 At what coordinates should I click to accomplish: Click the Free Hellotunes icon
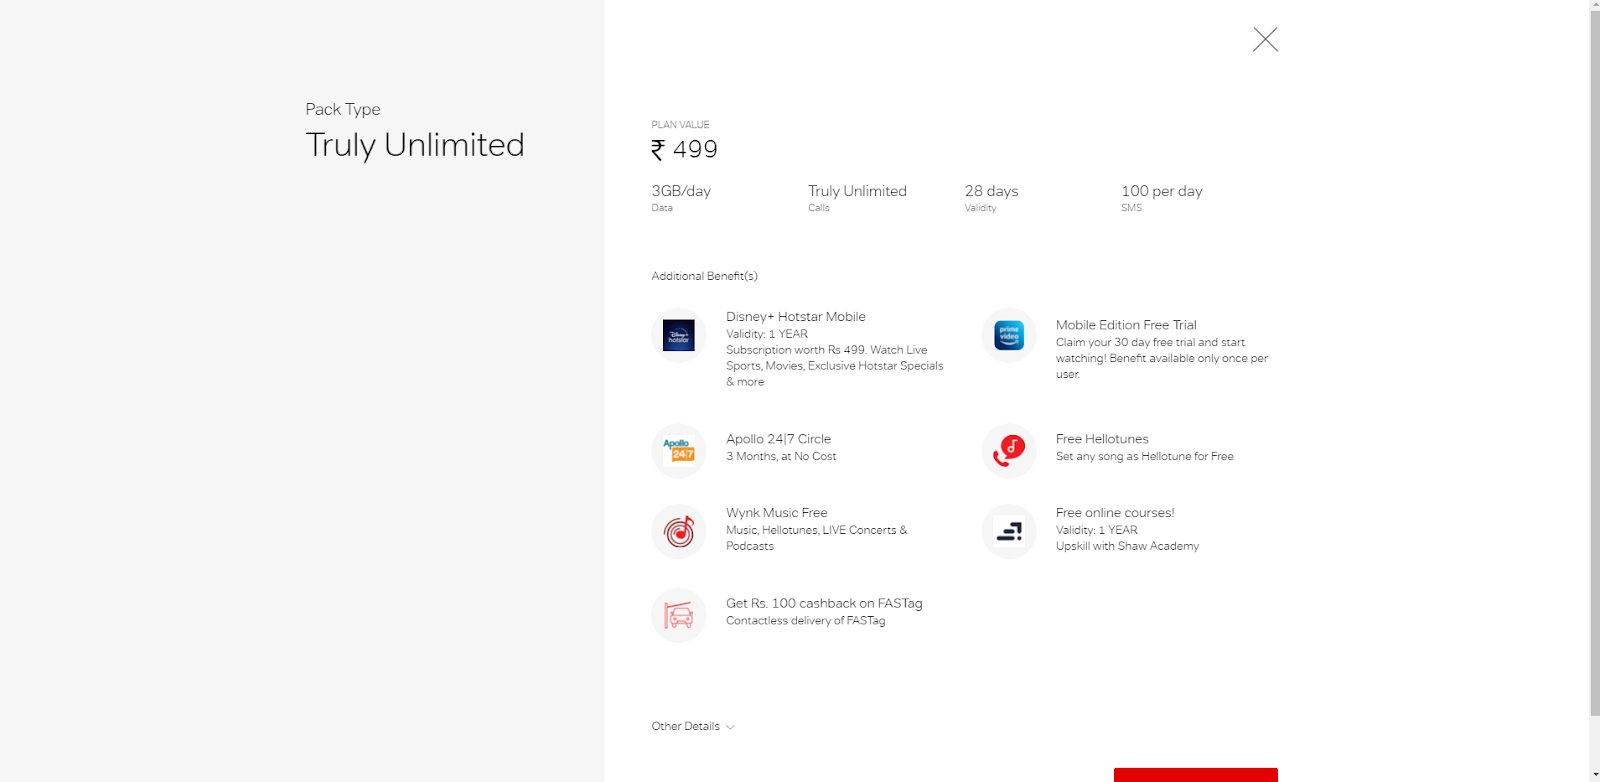point(1009,451)
